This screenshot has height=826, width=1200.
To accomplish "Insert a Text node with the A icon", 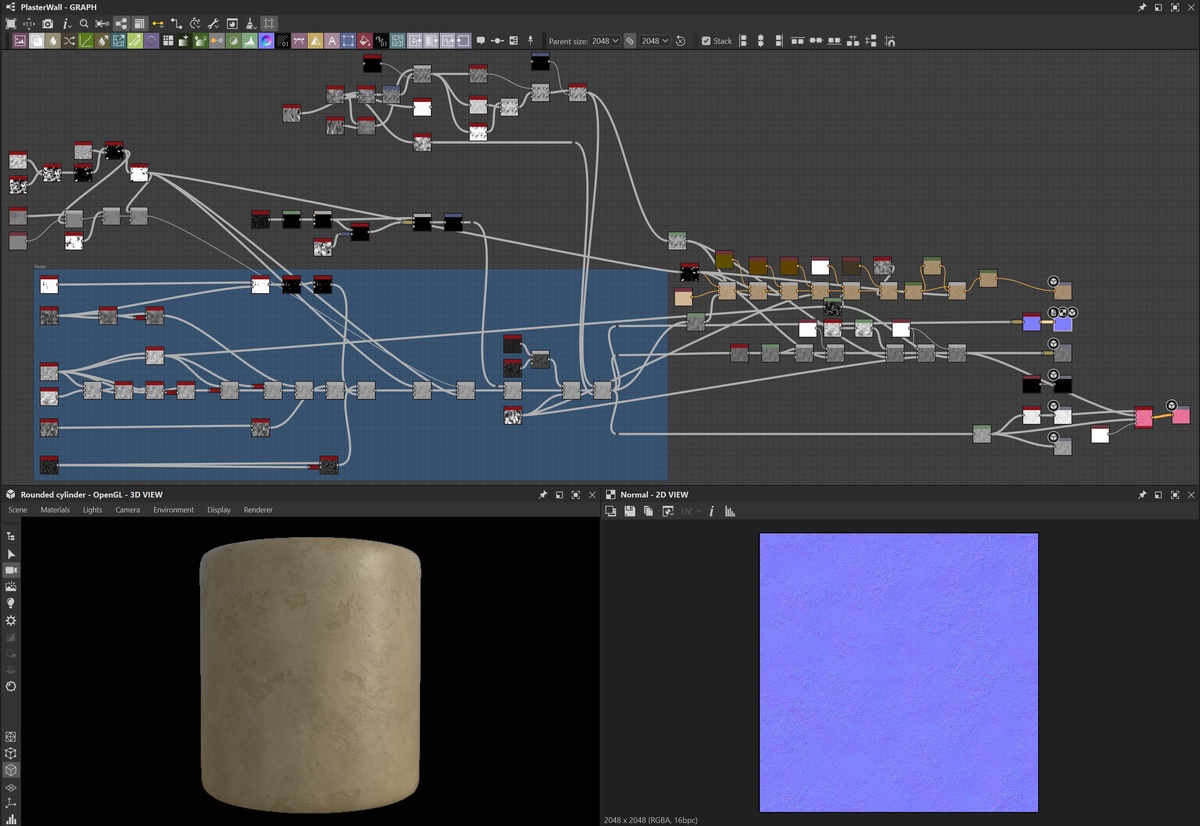I will [331, 41].
